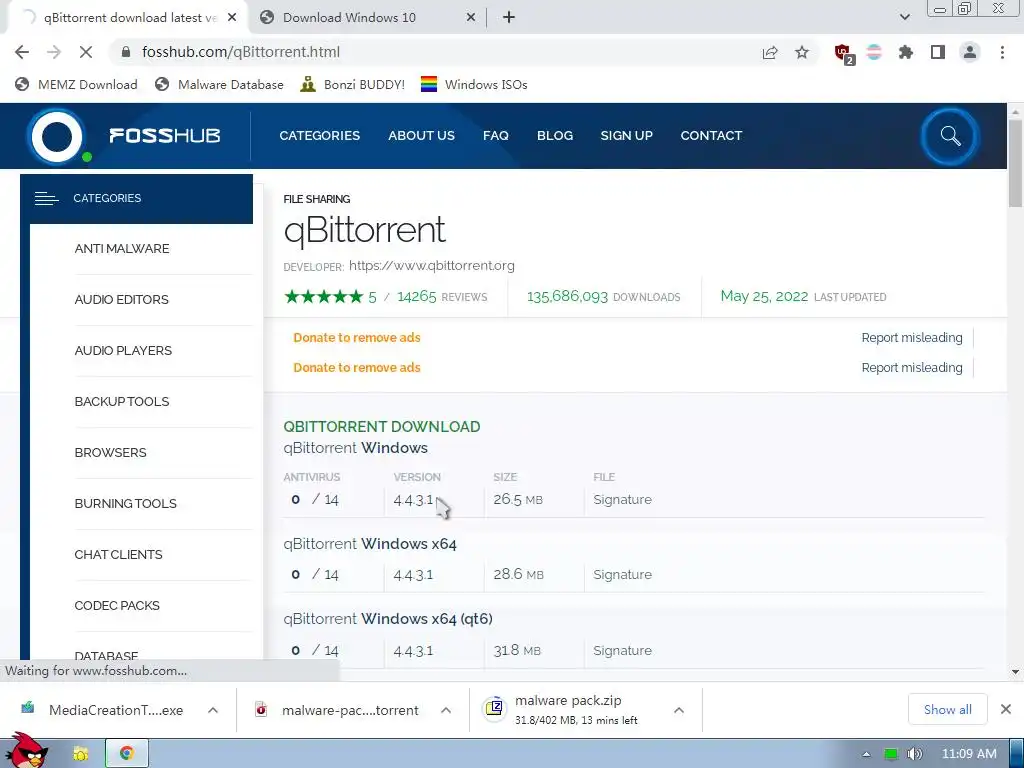The width and height of the screenshot is (1024, 768).
Task: Select CODEC PACKS category
Action: pos(117,605)
